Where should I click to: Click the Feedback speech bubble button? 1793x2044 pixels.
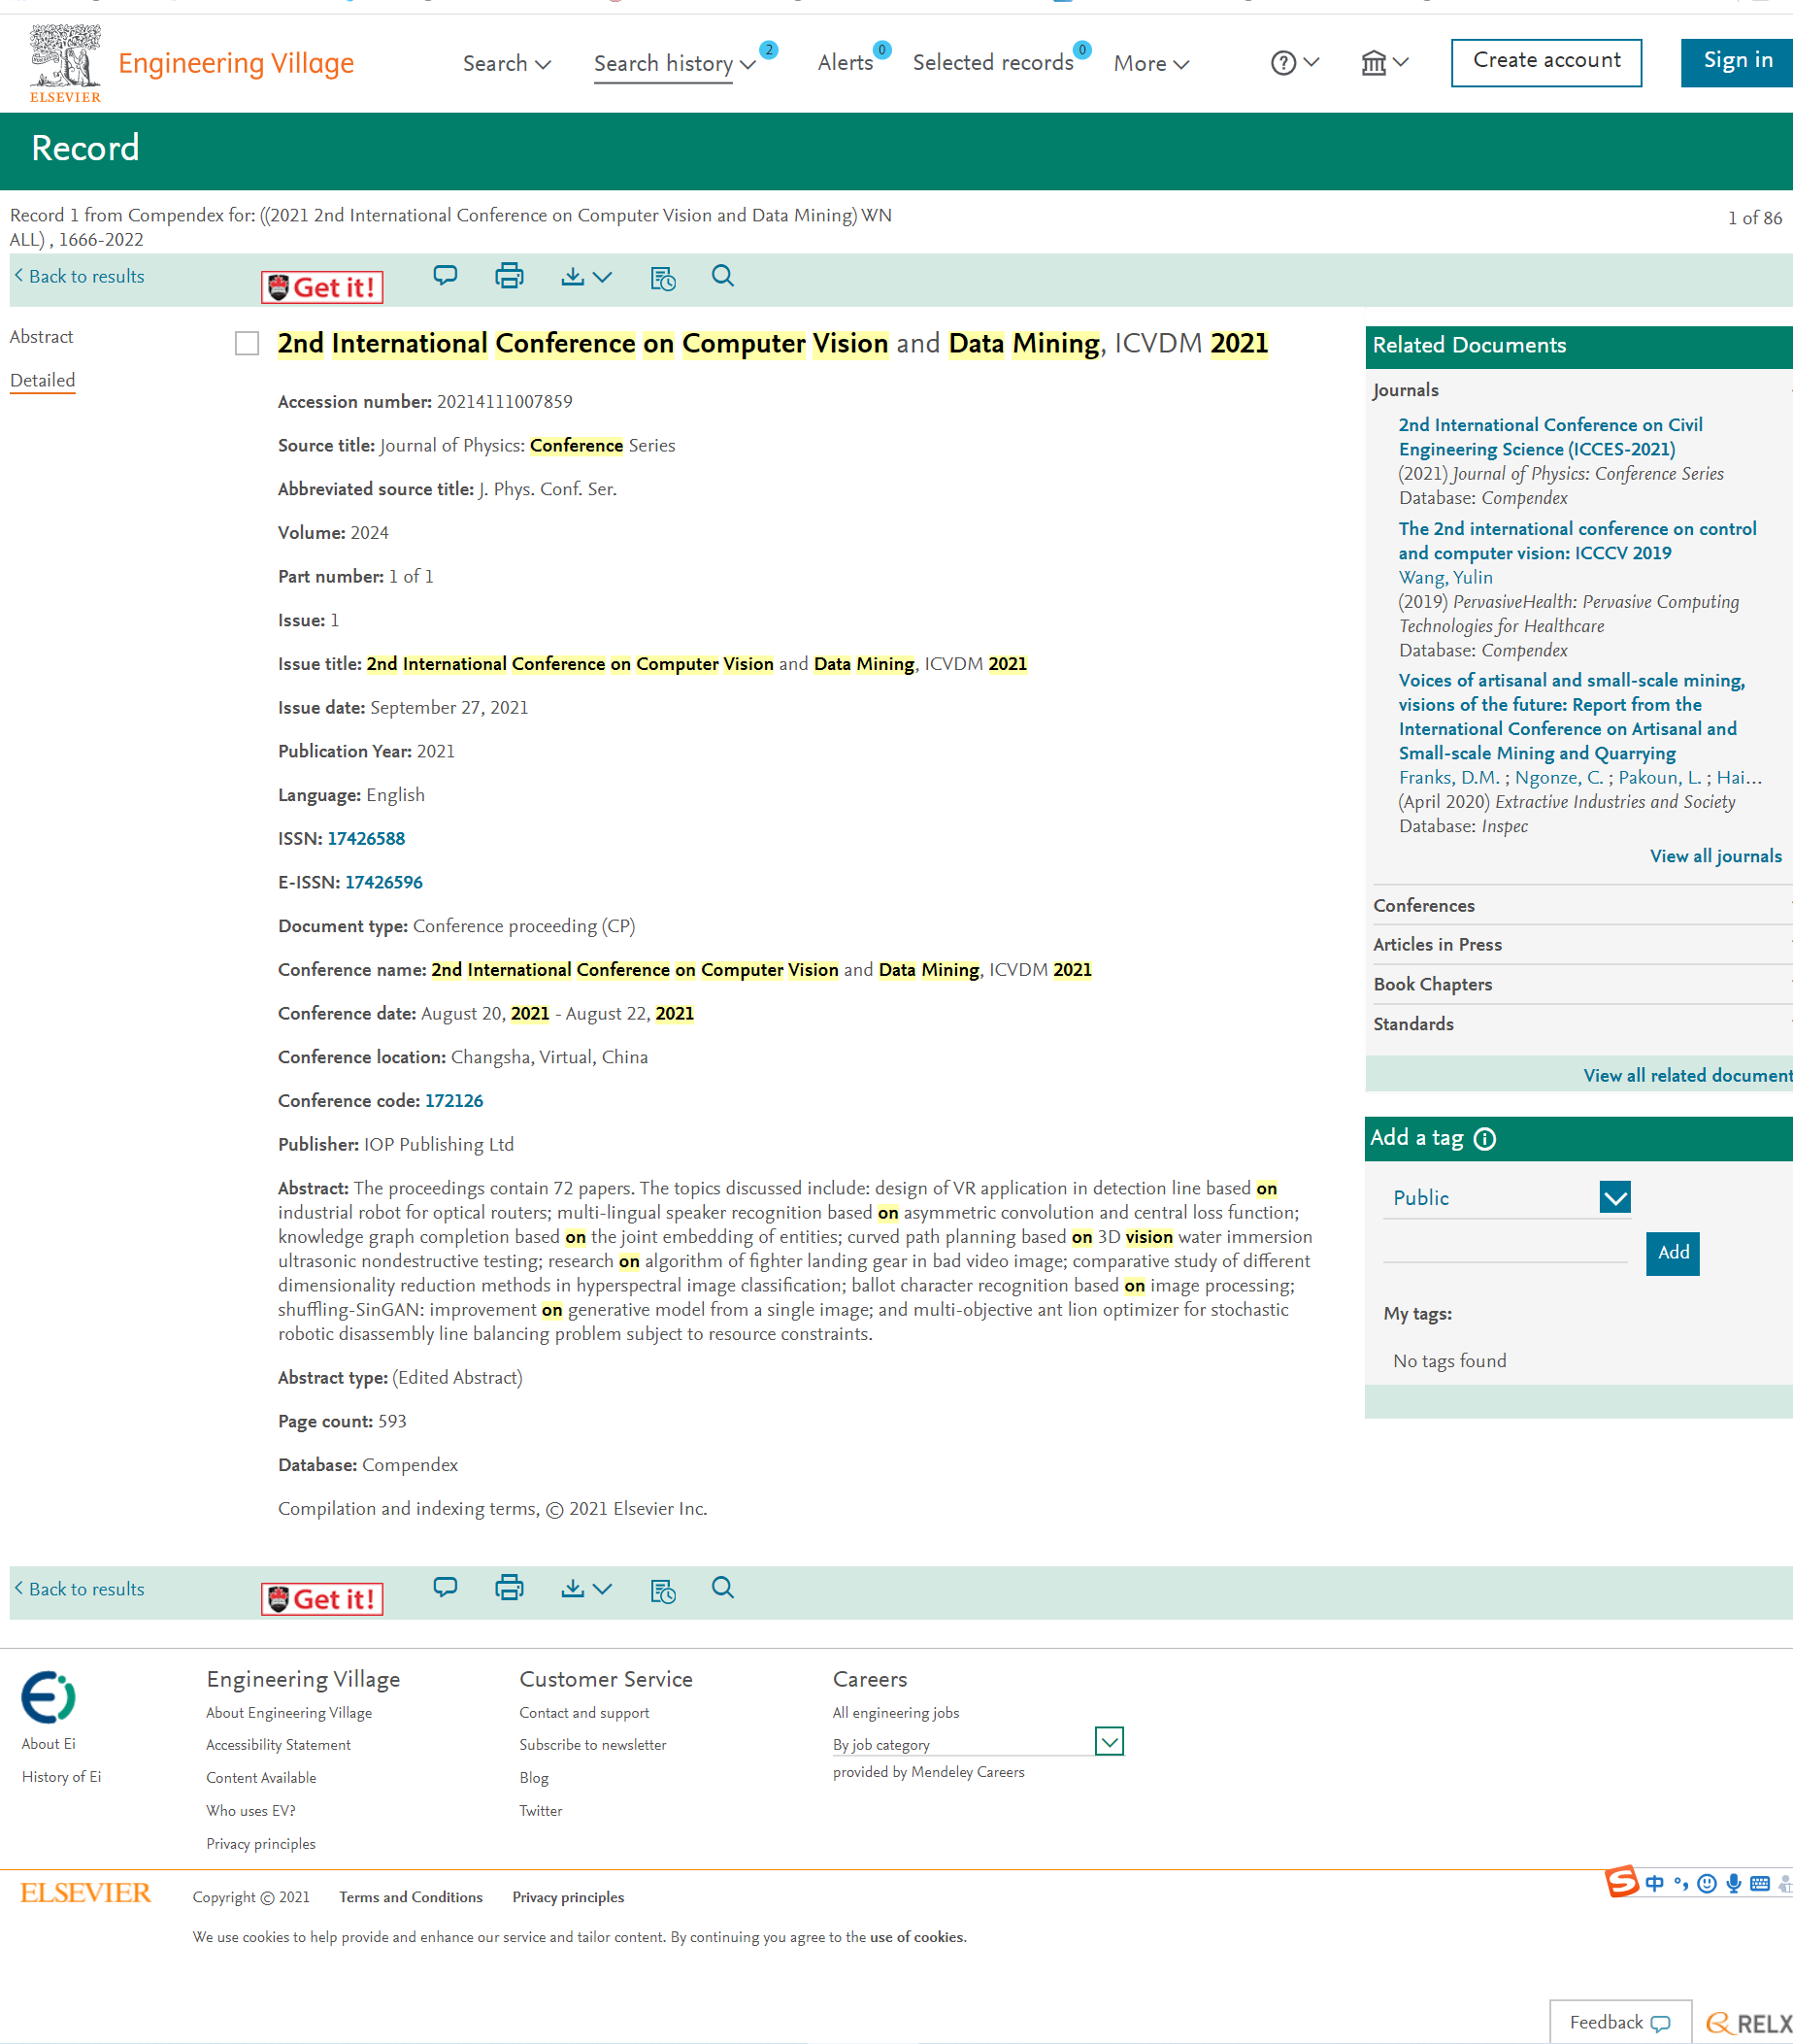pos(1620,2022)
